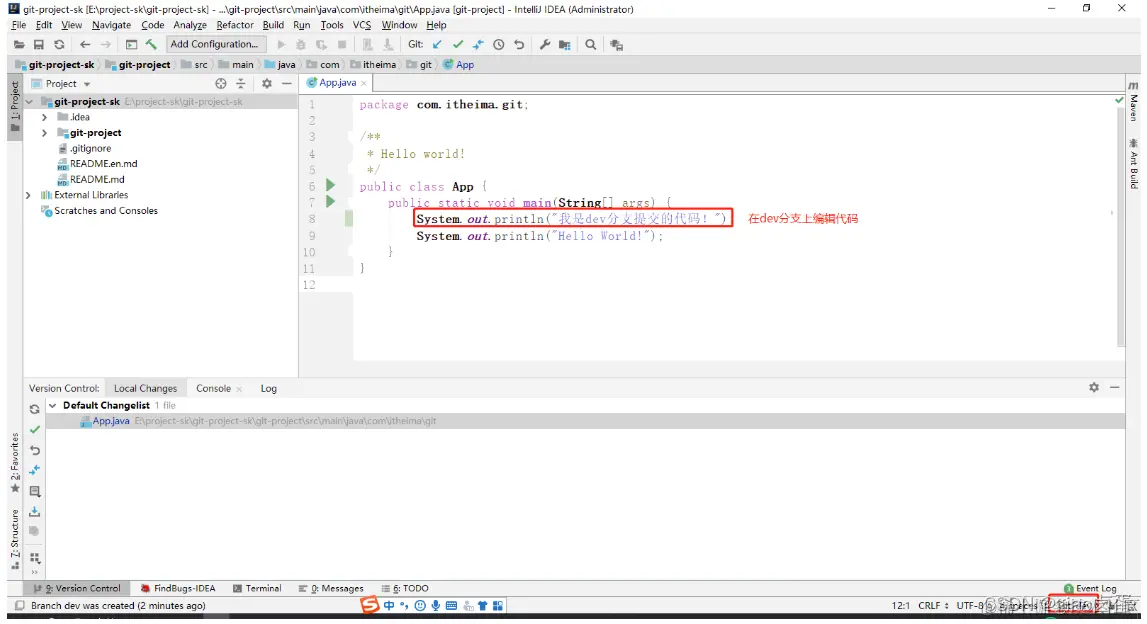Viewport: 1147px width, 624px height.
Task: Show Git history with the clock icon
Action: click(x=499, y=45)
